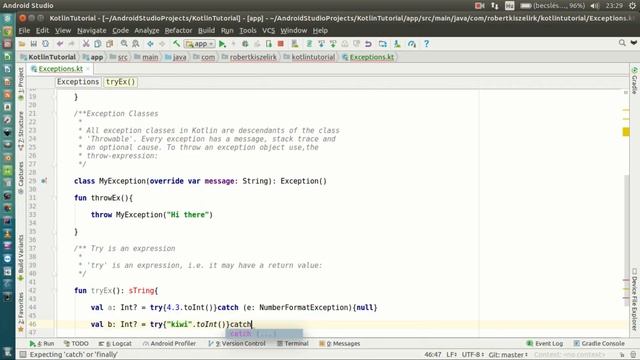The image size is (640, 360).
Task: Close the Exceptions.kt editor tab
Action: [x=88, y=69]
